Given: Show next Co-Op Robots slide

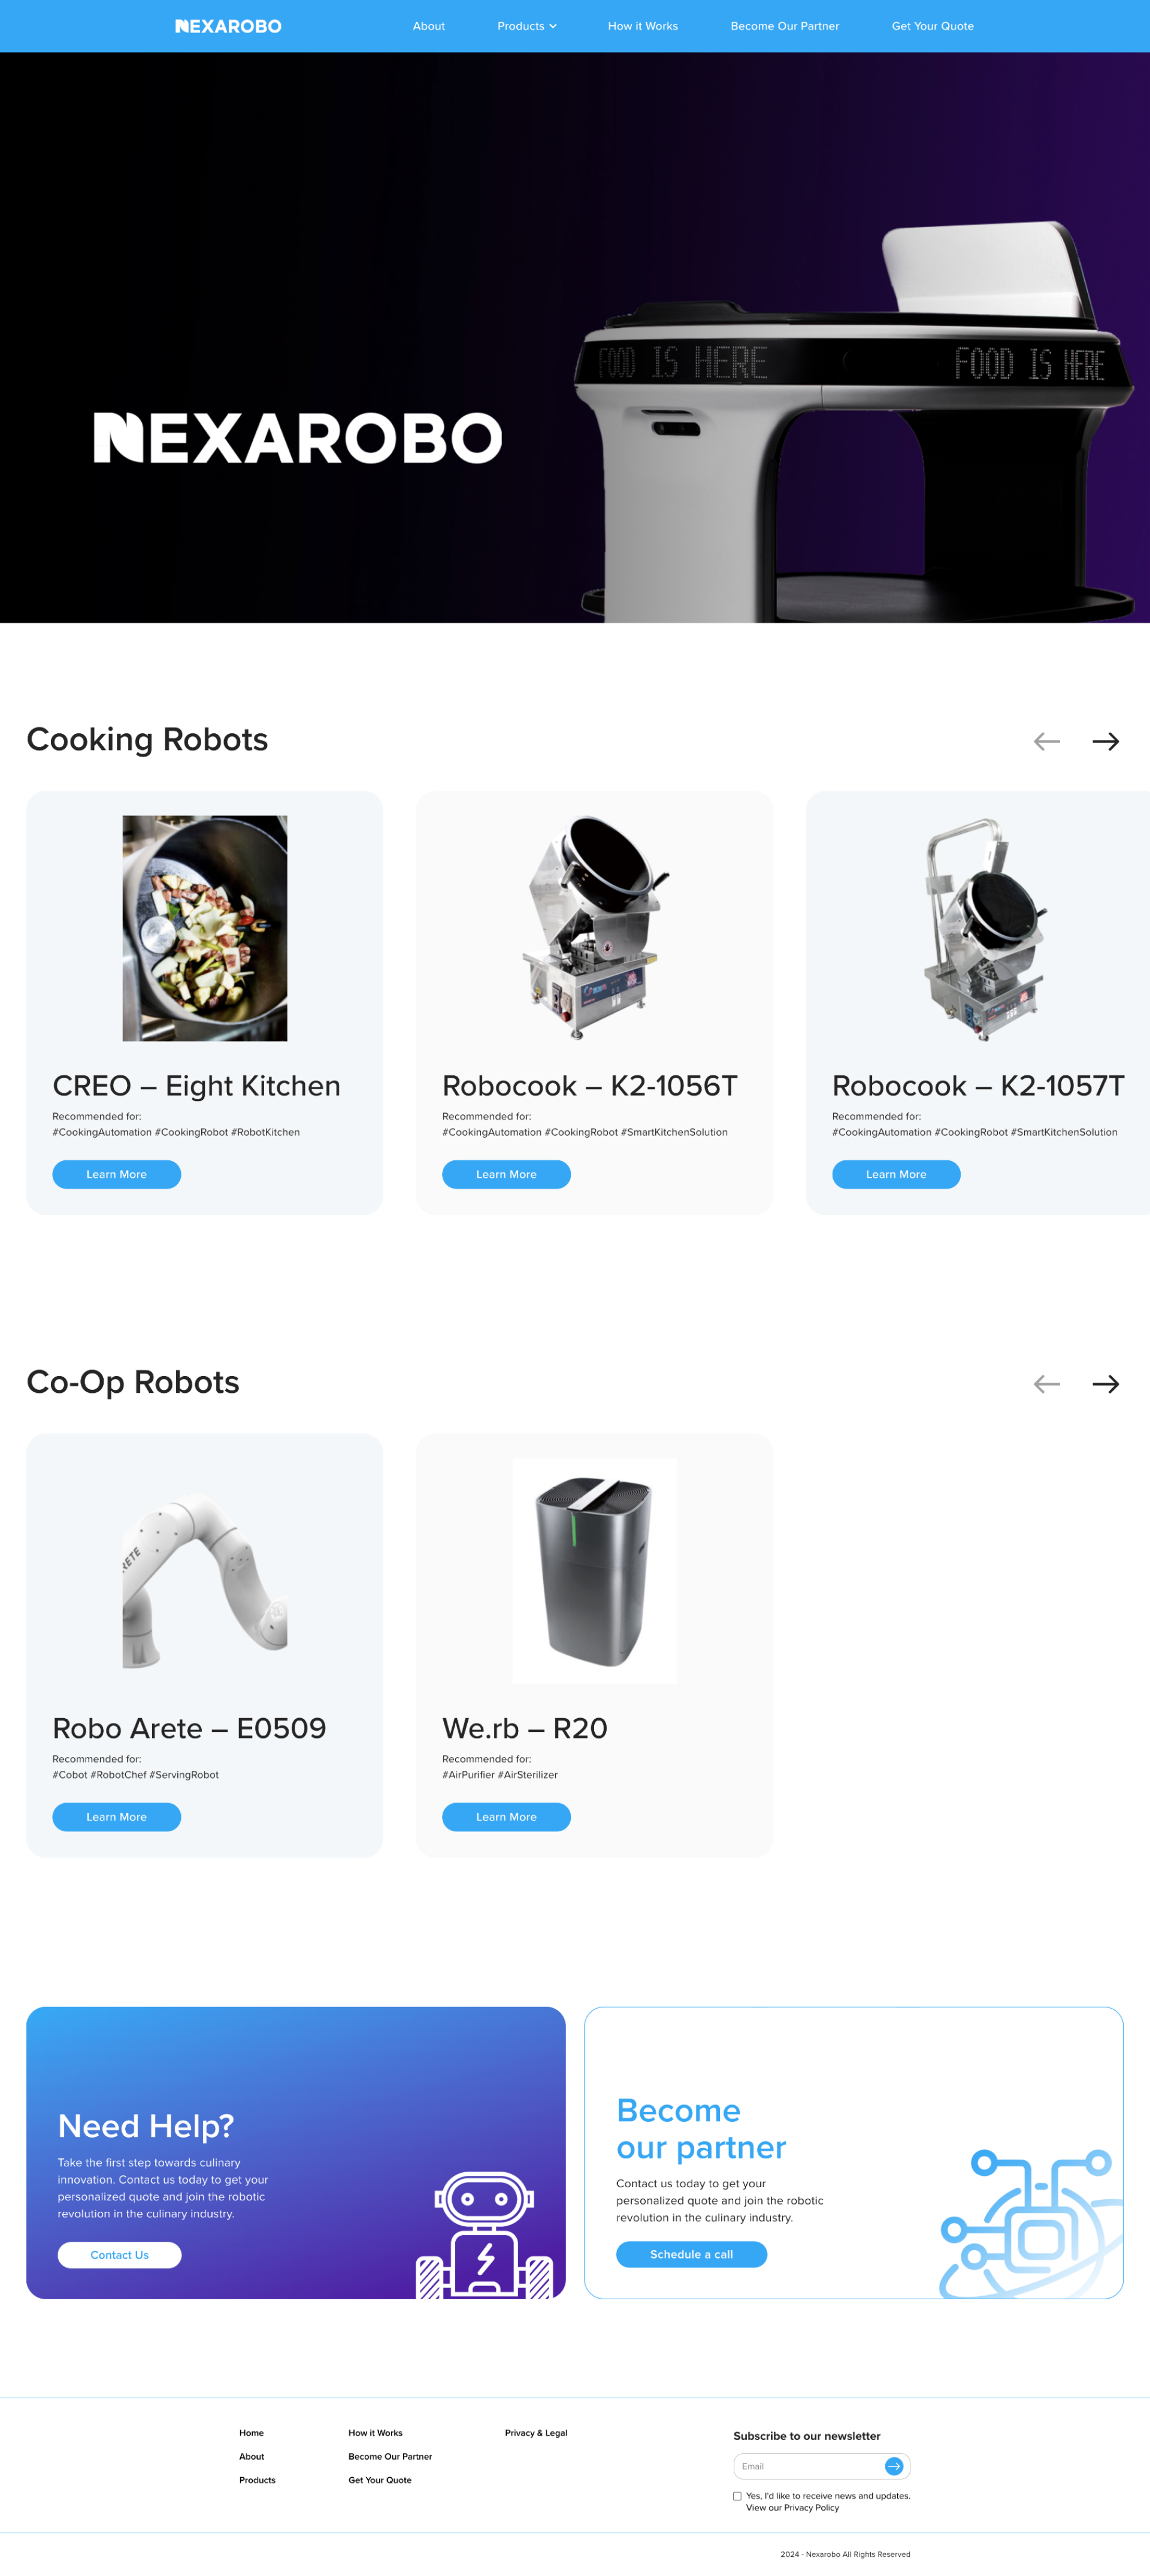Looking at the screenshot, I should tap(1105, 1384).
